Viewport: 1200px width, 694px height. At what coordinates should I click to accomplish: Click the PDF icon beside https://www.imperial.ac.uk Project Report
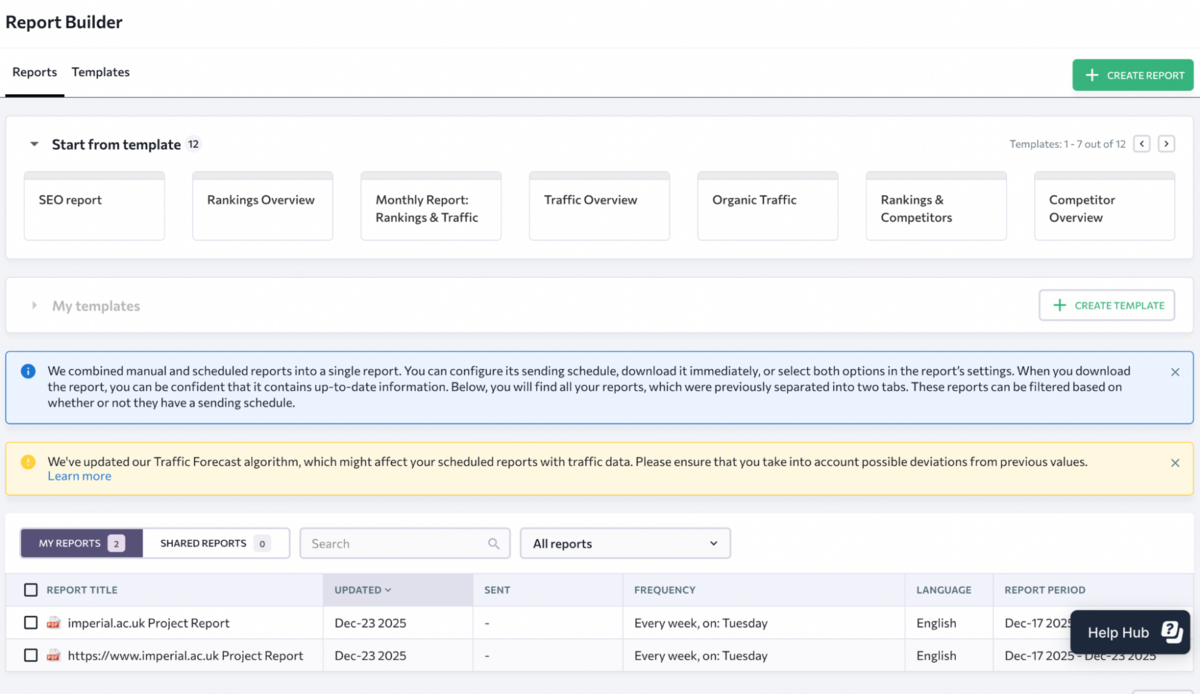click(x=54, y=656)
